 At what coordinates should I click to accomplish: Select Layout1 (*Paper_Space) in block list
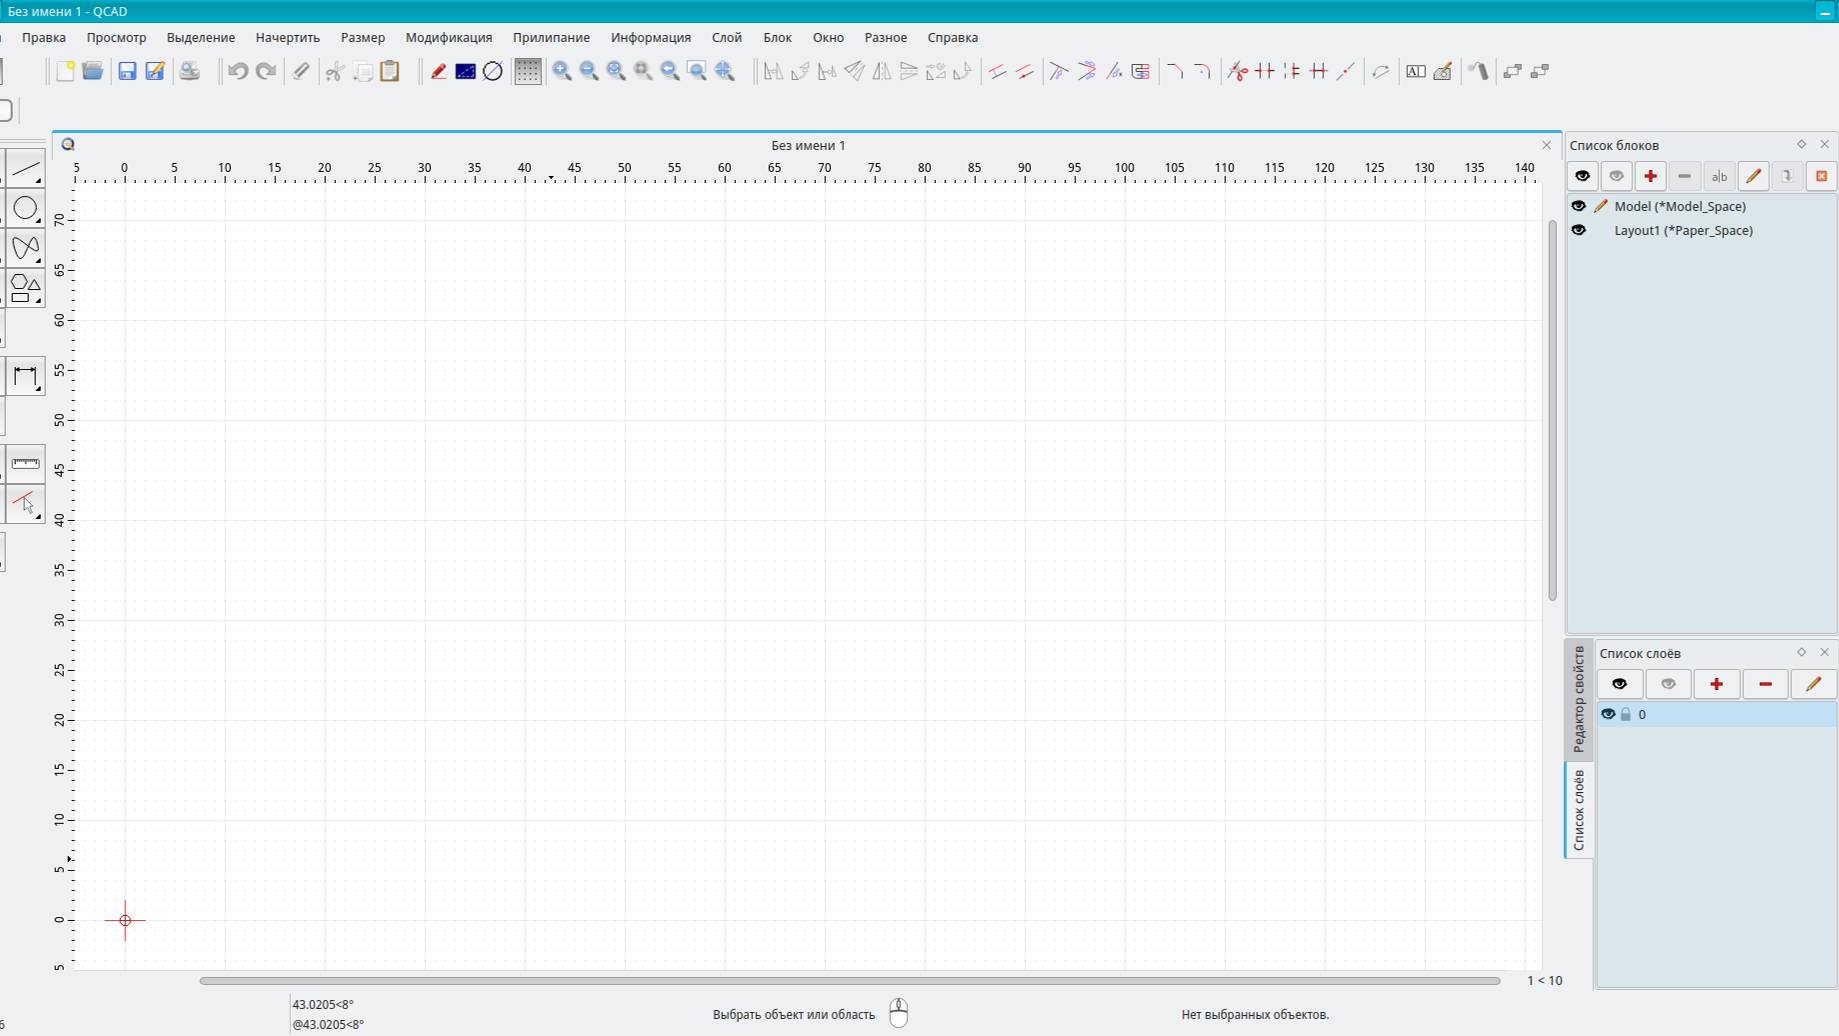pyautogui.click(x=1683, y=230)
